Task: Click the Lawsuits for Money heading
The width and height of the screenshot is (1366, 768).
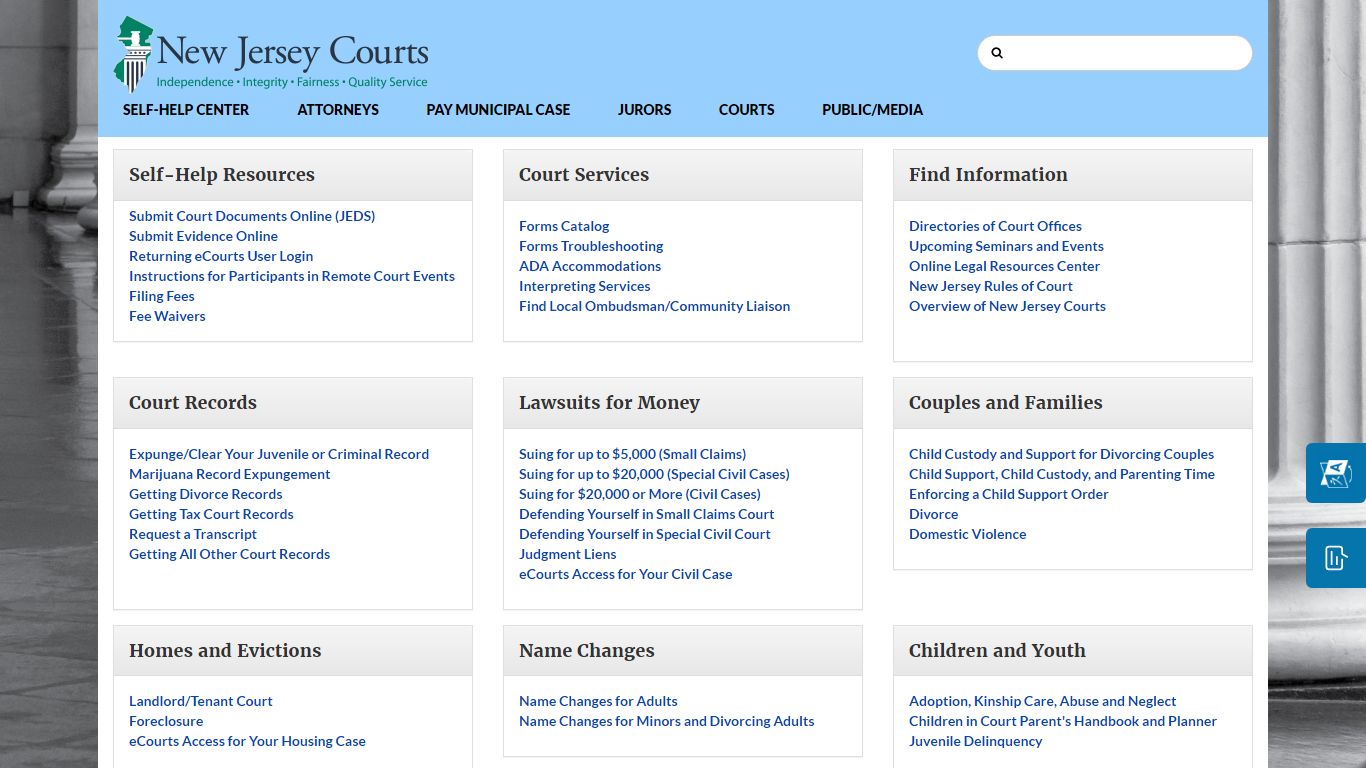Action: tap(609, 403)
